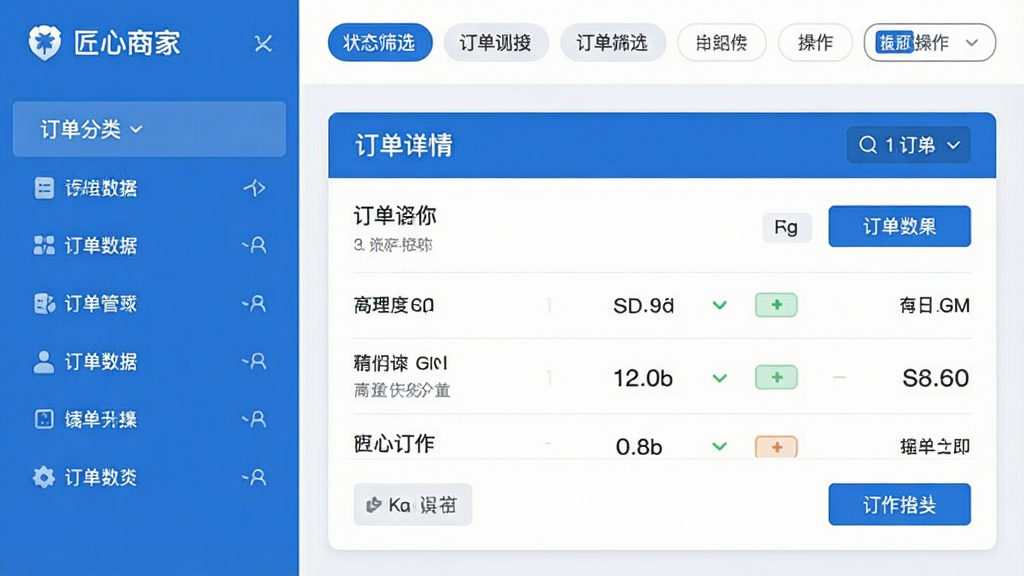This screenshot has height=576, width=1024.
Task: Open the 操作 pill tab
Action: point(815,42)
